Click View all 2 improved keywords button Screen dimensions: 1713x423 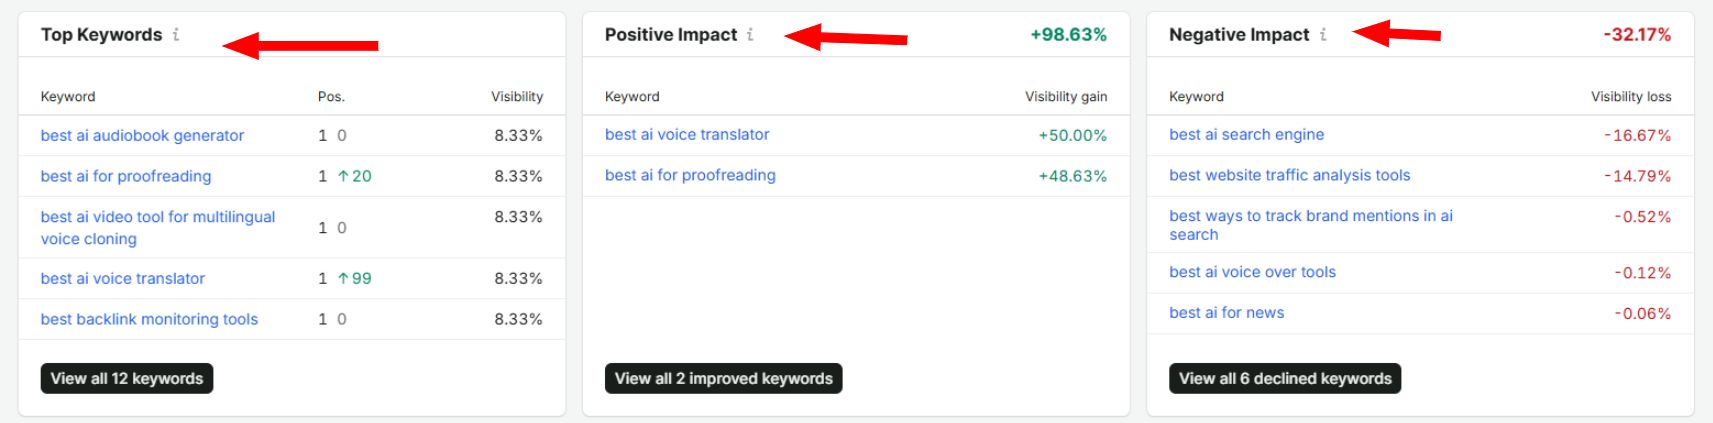723,378
